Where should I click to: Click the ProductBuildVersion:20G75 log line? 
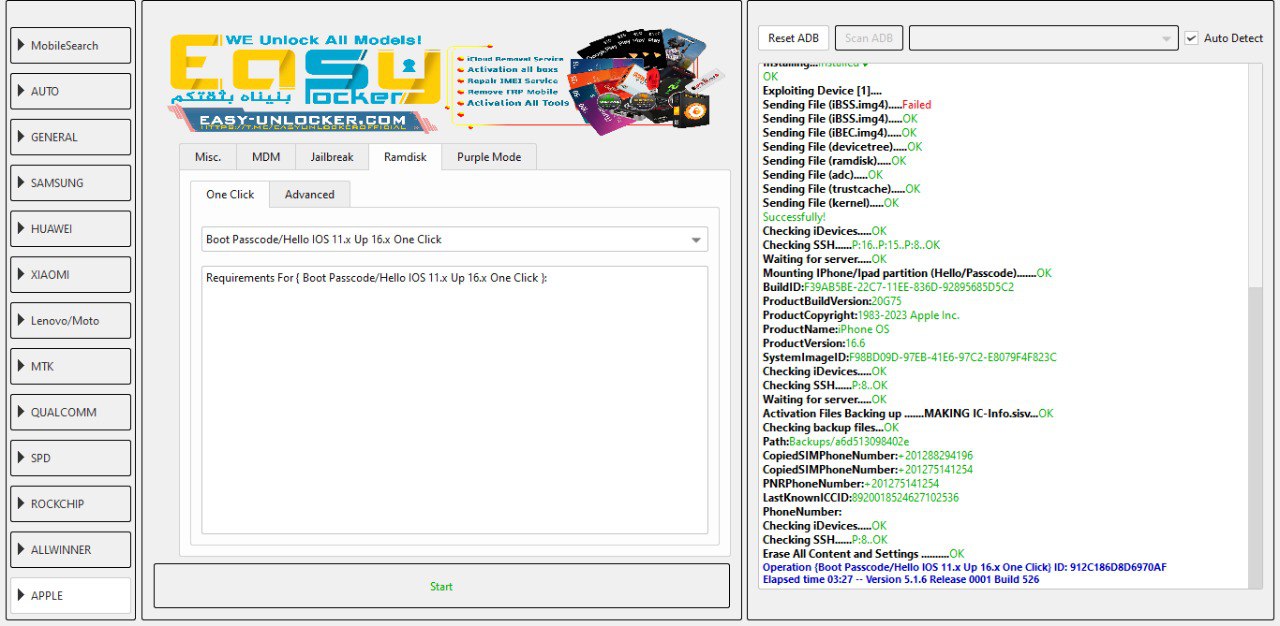pos(832,301)
